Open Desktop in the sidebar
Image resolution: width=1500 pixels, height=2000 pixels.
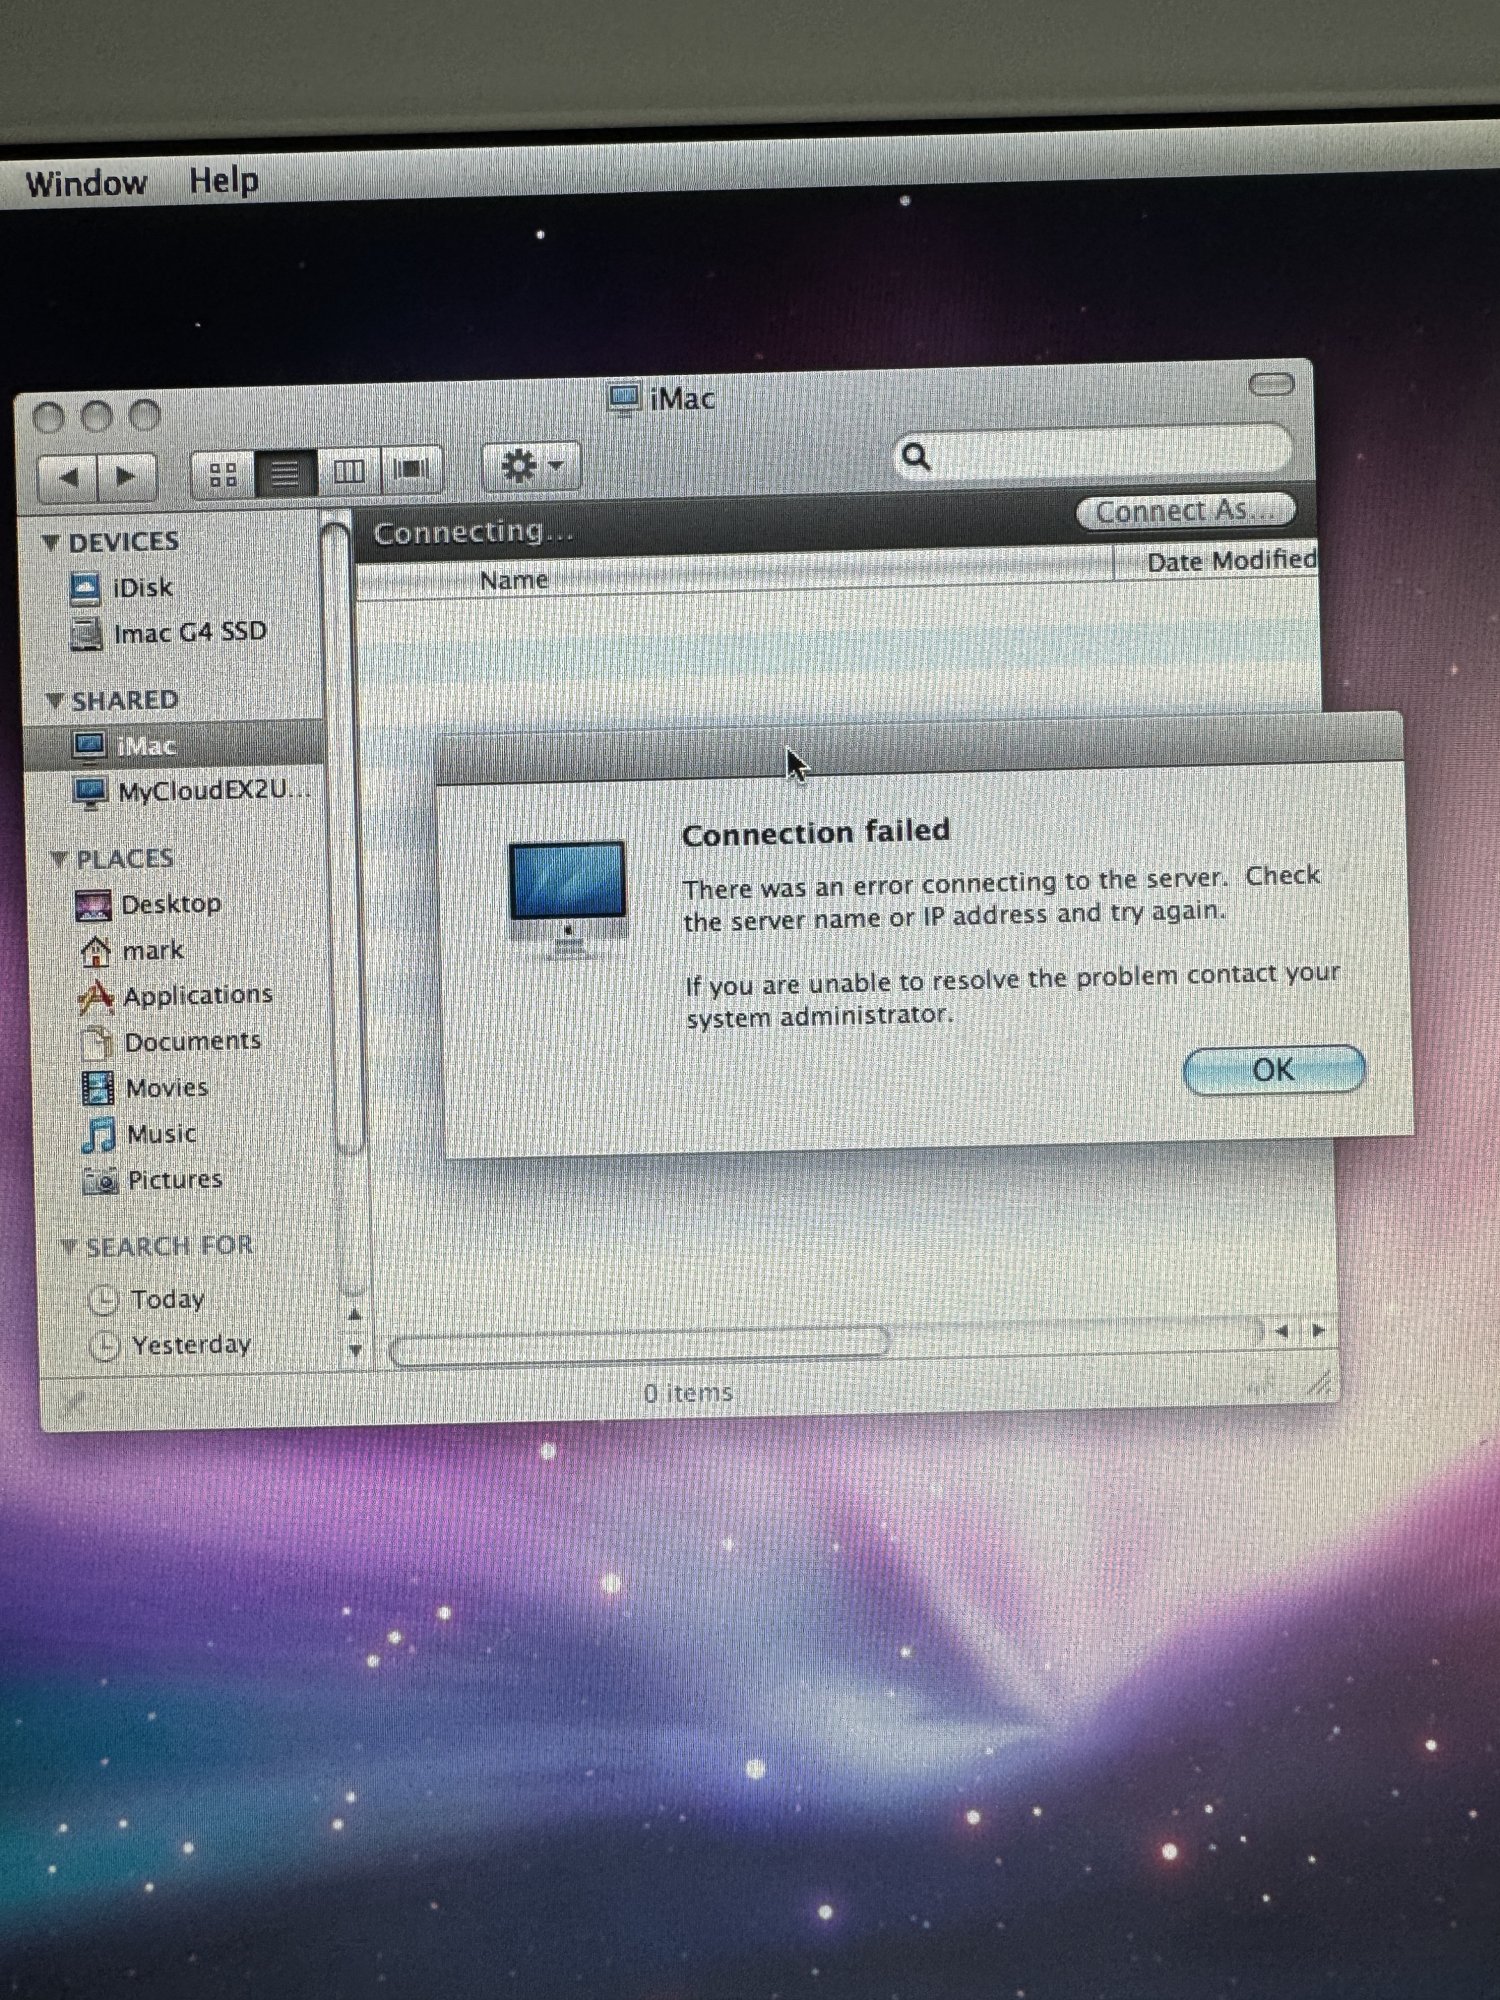click(148, 904)
